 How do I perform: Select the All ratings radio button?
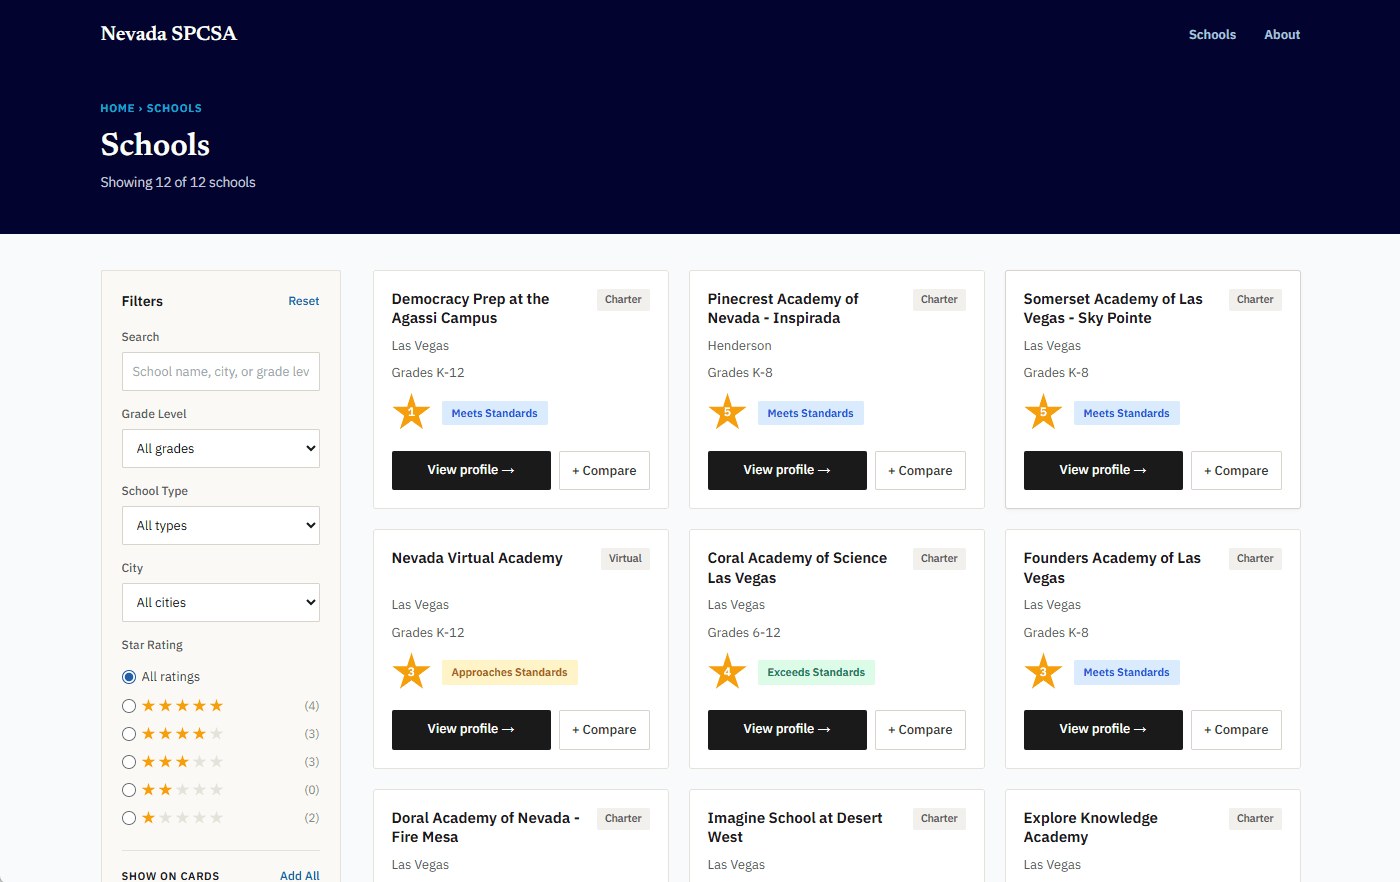tap(129, 677)
